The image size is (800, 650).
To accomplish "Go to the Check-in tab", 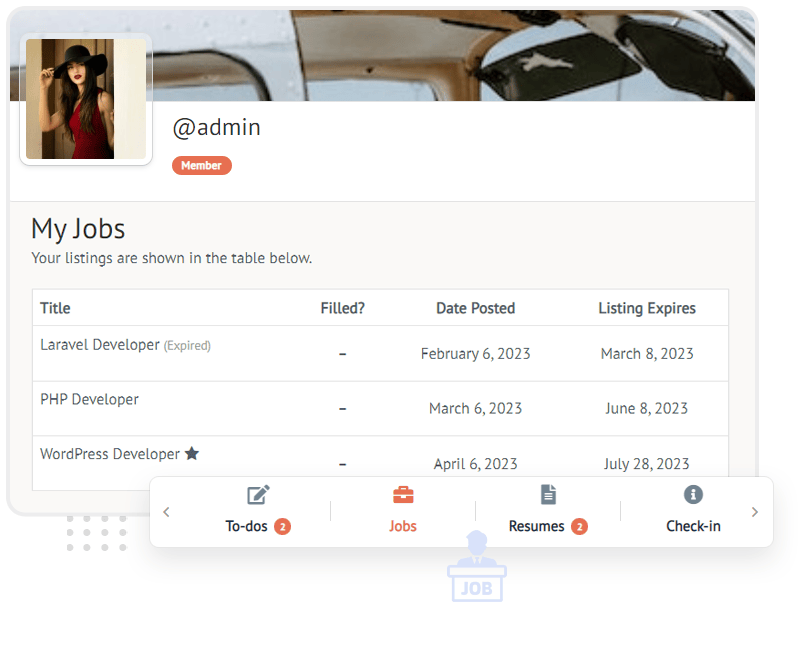I will (x=693, y=526).
